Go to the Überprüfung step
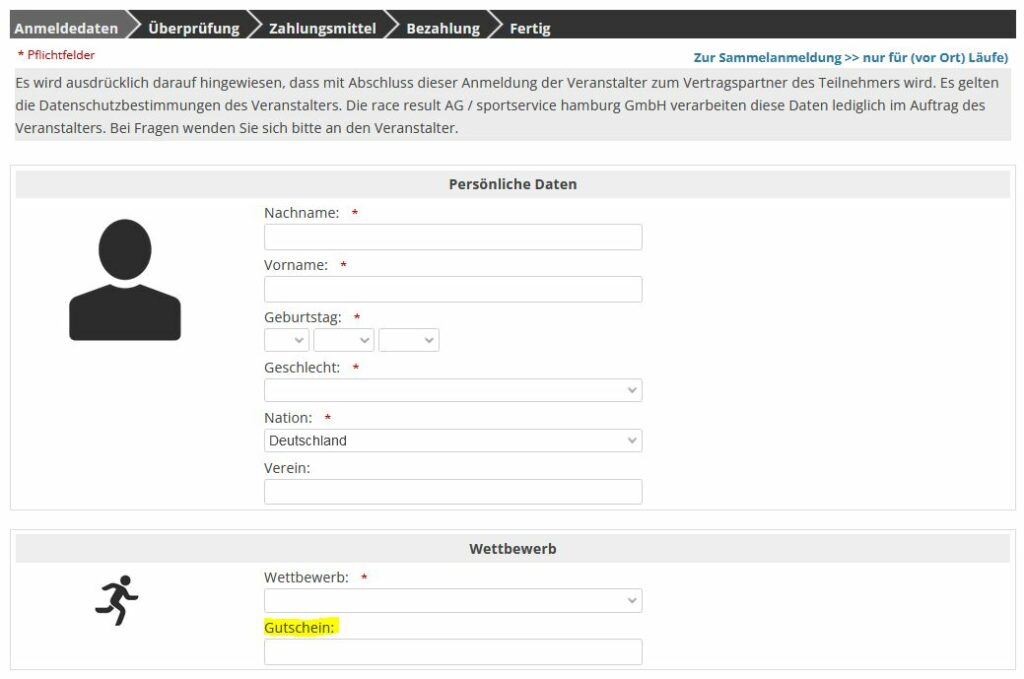Image resolution: width=1024 pixels, height=679 pixels. click(194, 28)
